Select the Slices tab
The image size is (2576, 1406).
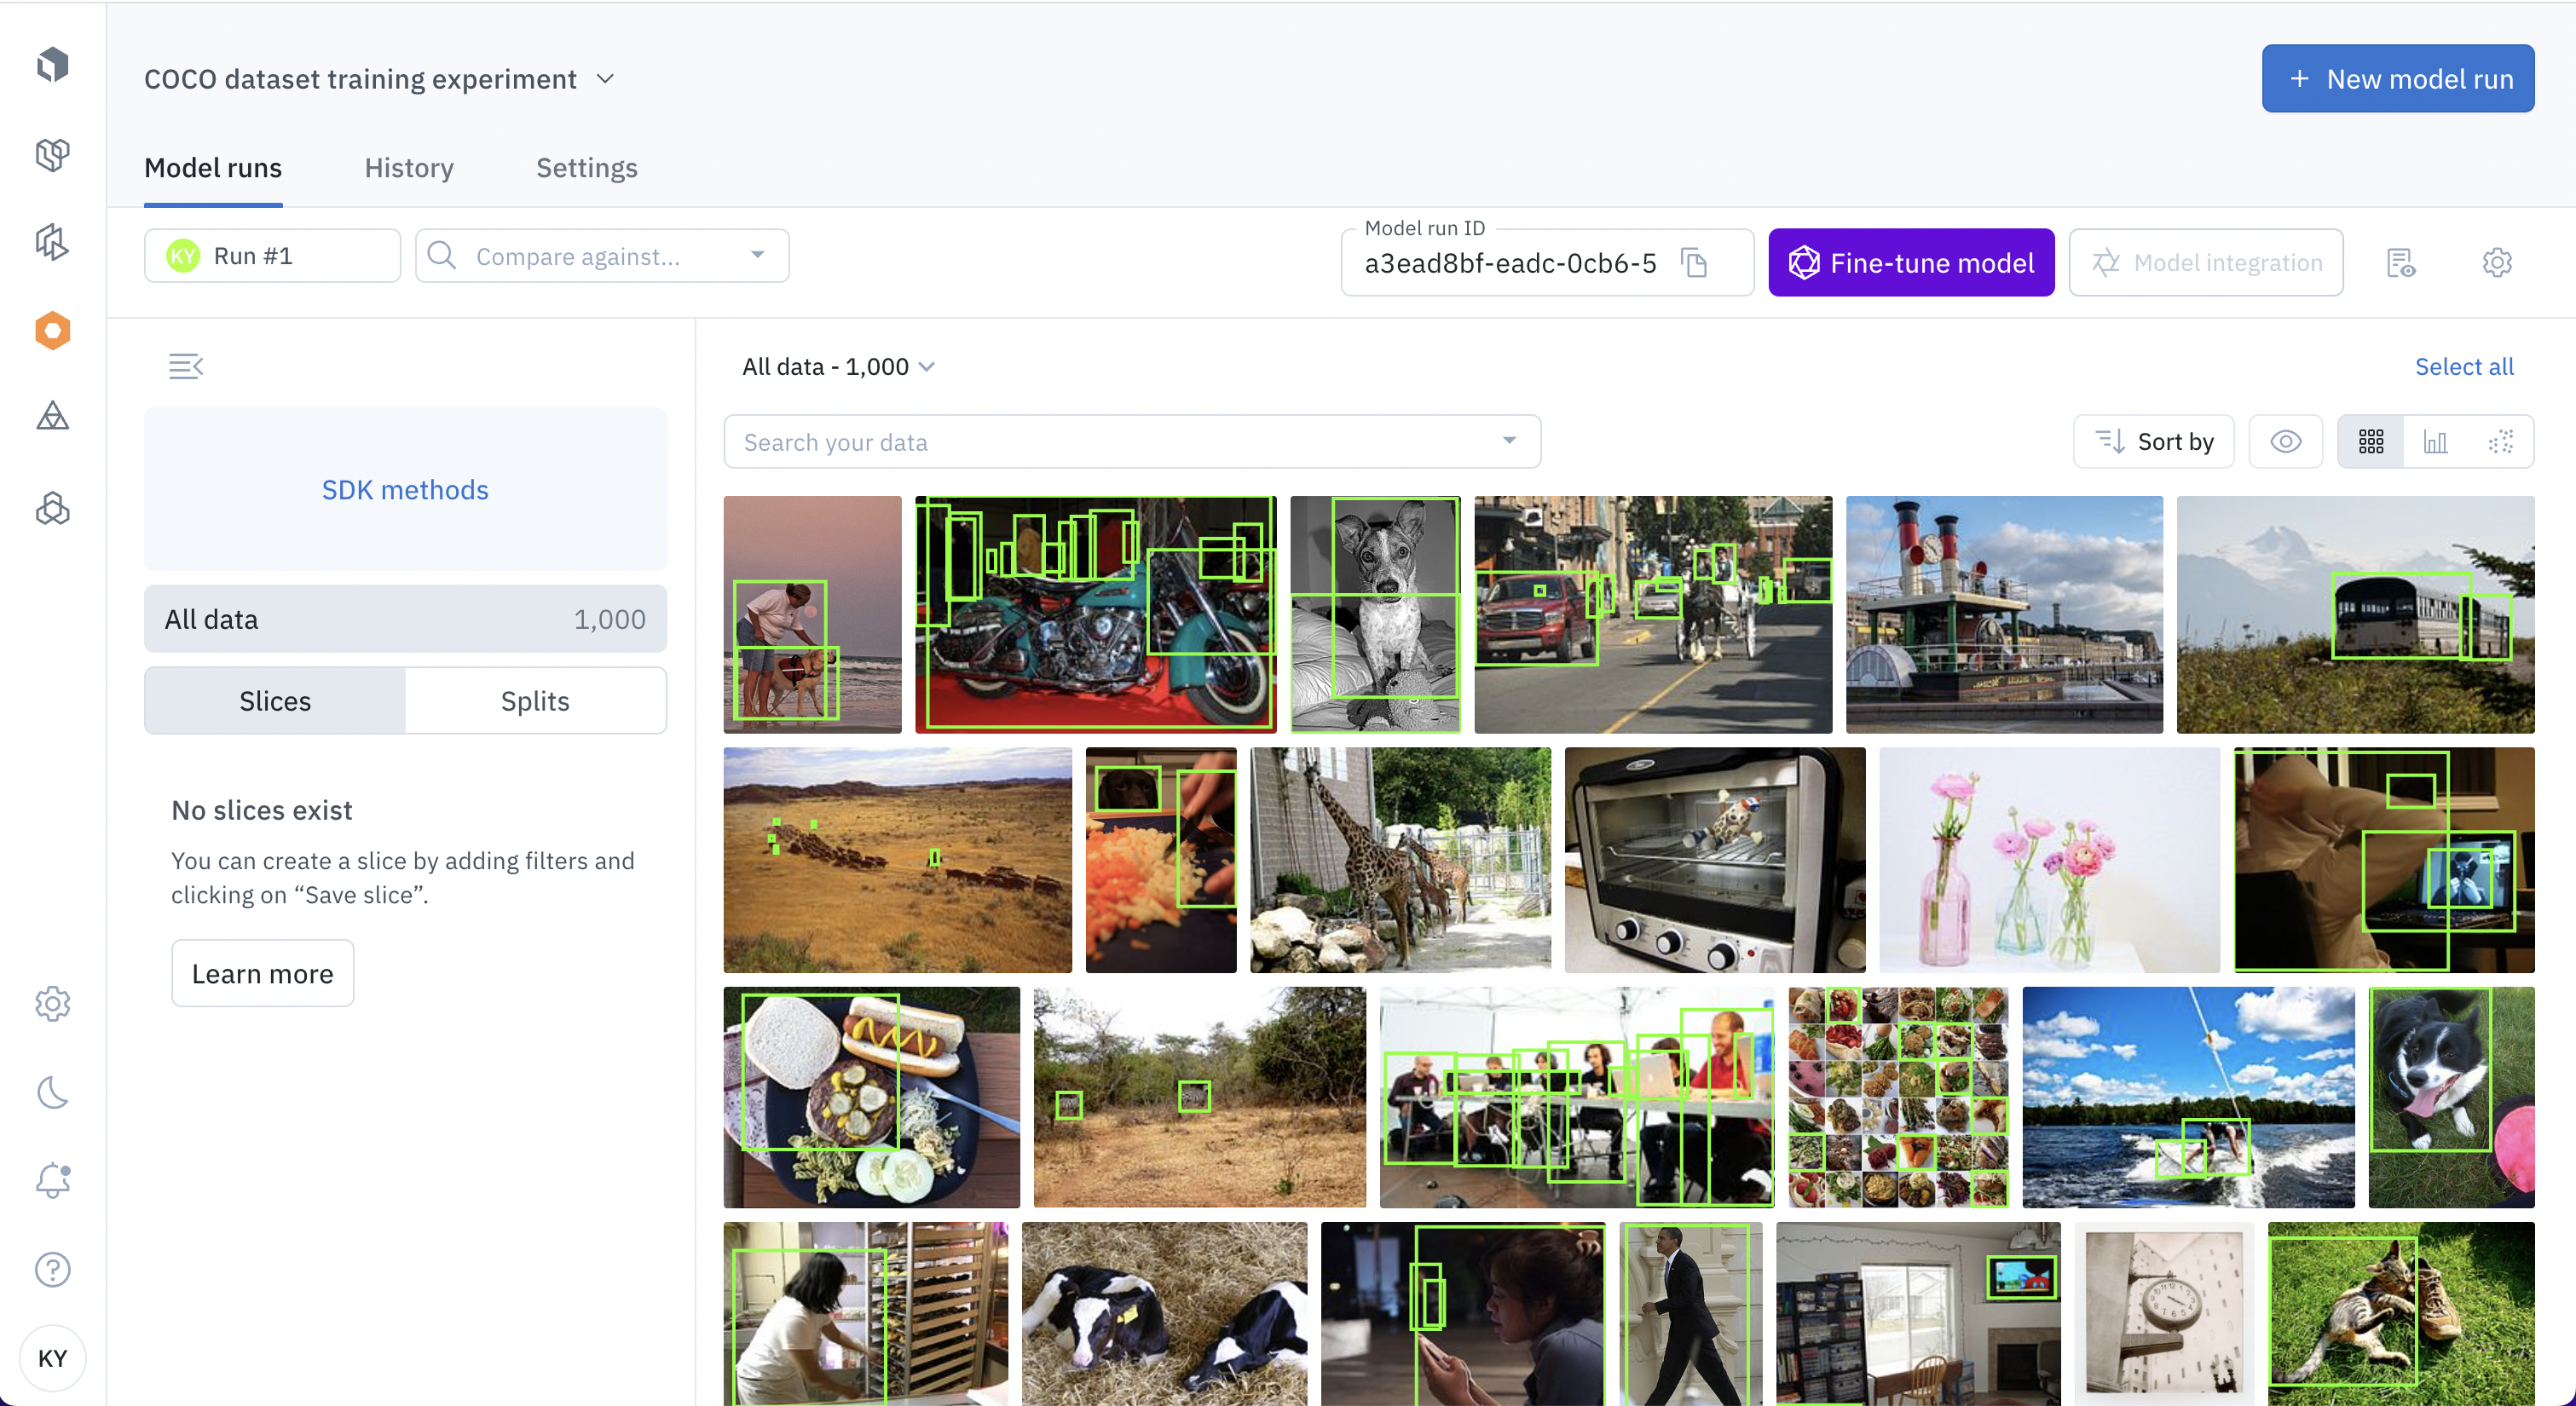pos(275,701)
